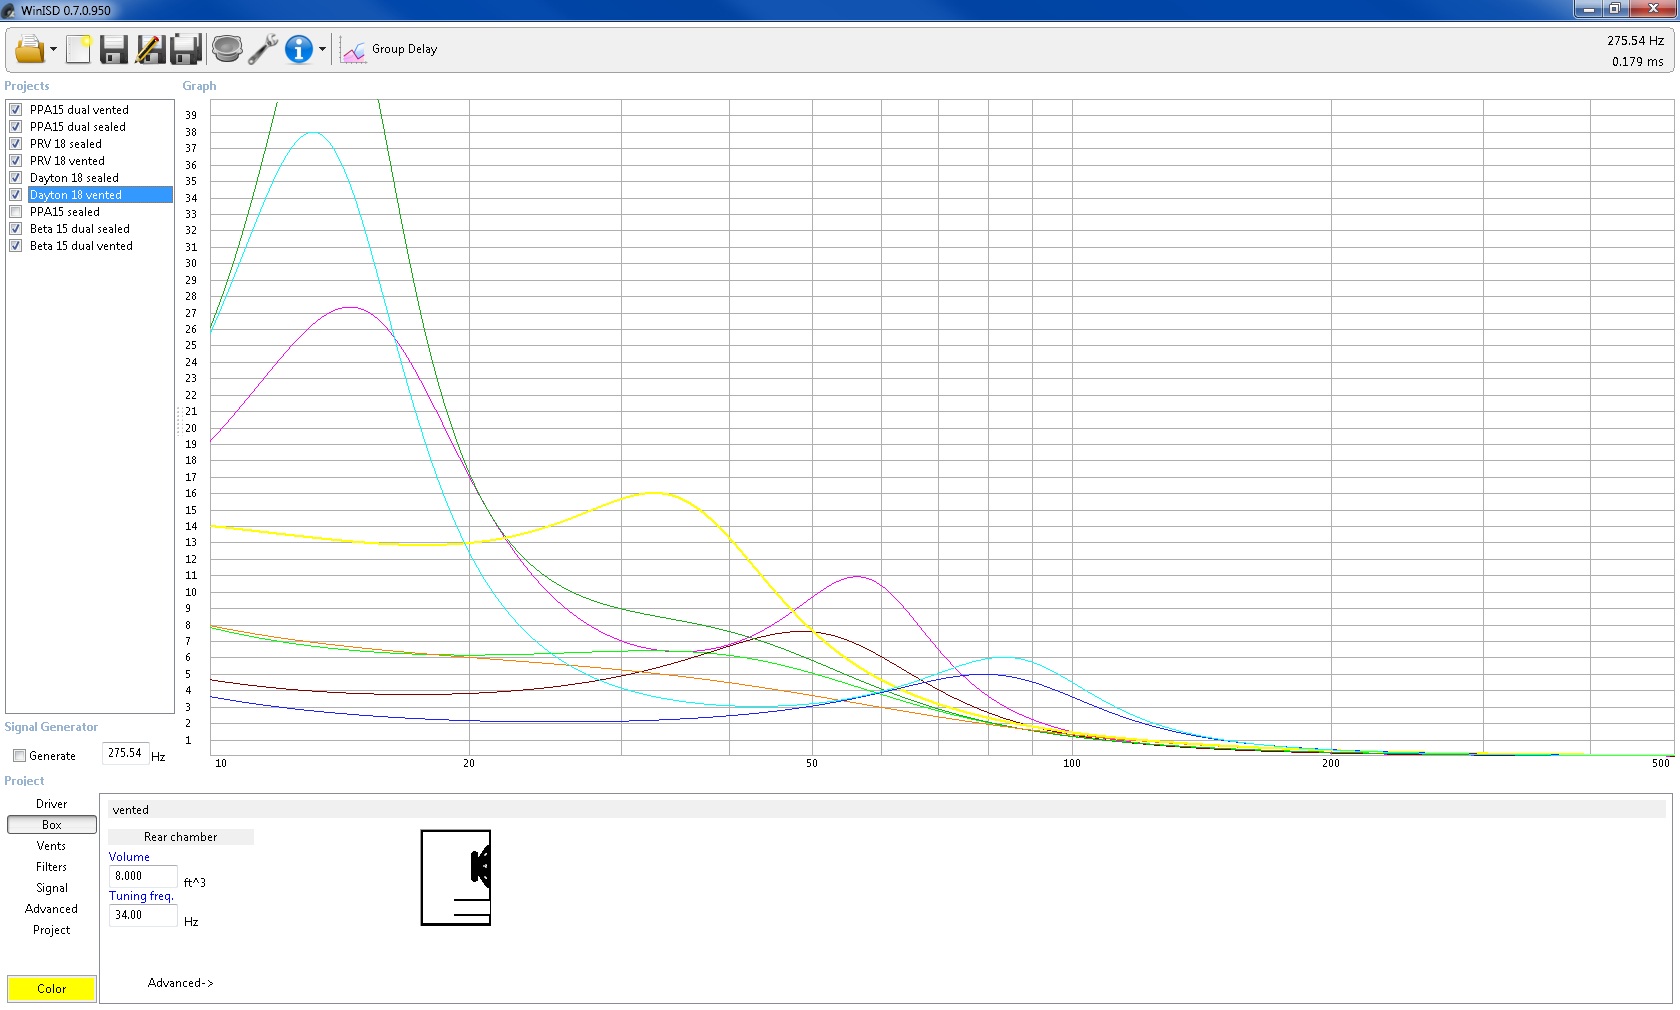Switch to the Vents tab

[x=52, y=846]
